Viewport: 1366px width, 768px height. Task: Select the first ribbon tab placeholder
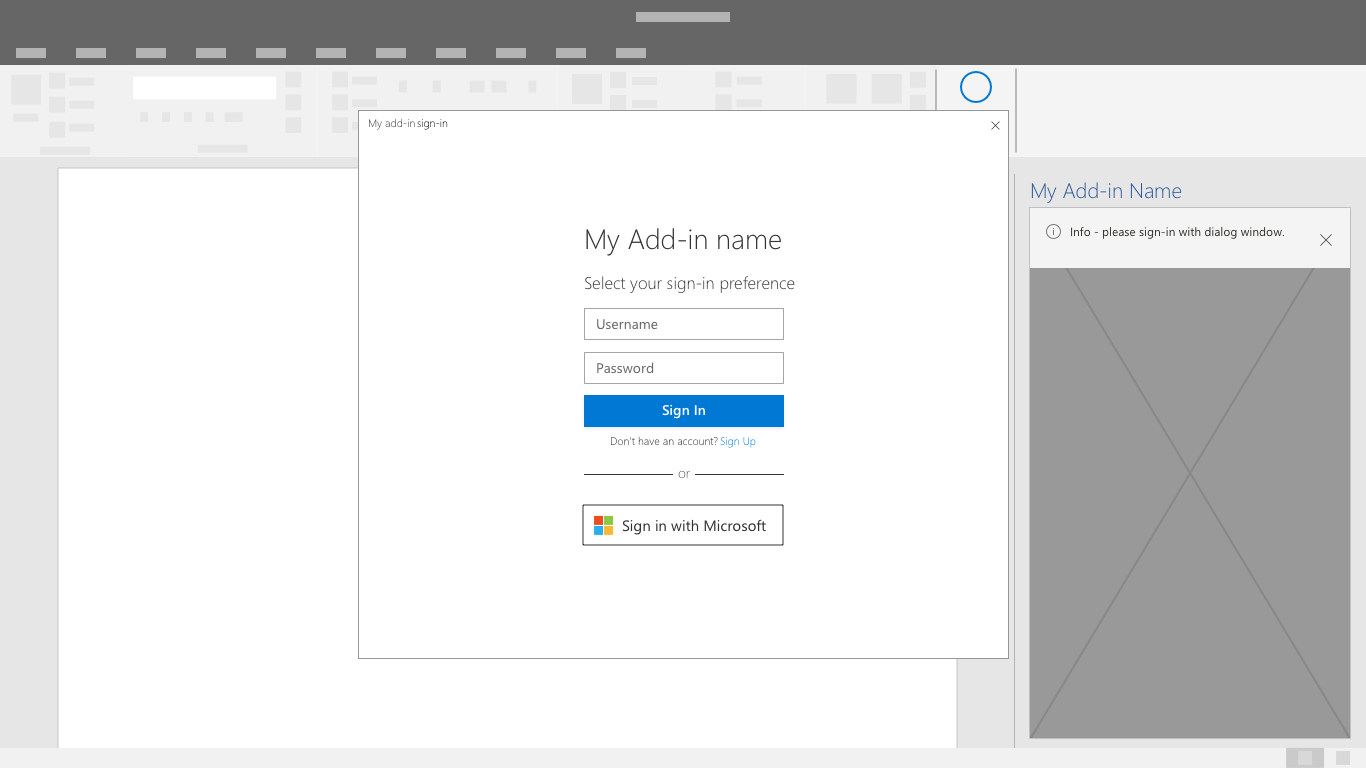point(31,53)
